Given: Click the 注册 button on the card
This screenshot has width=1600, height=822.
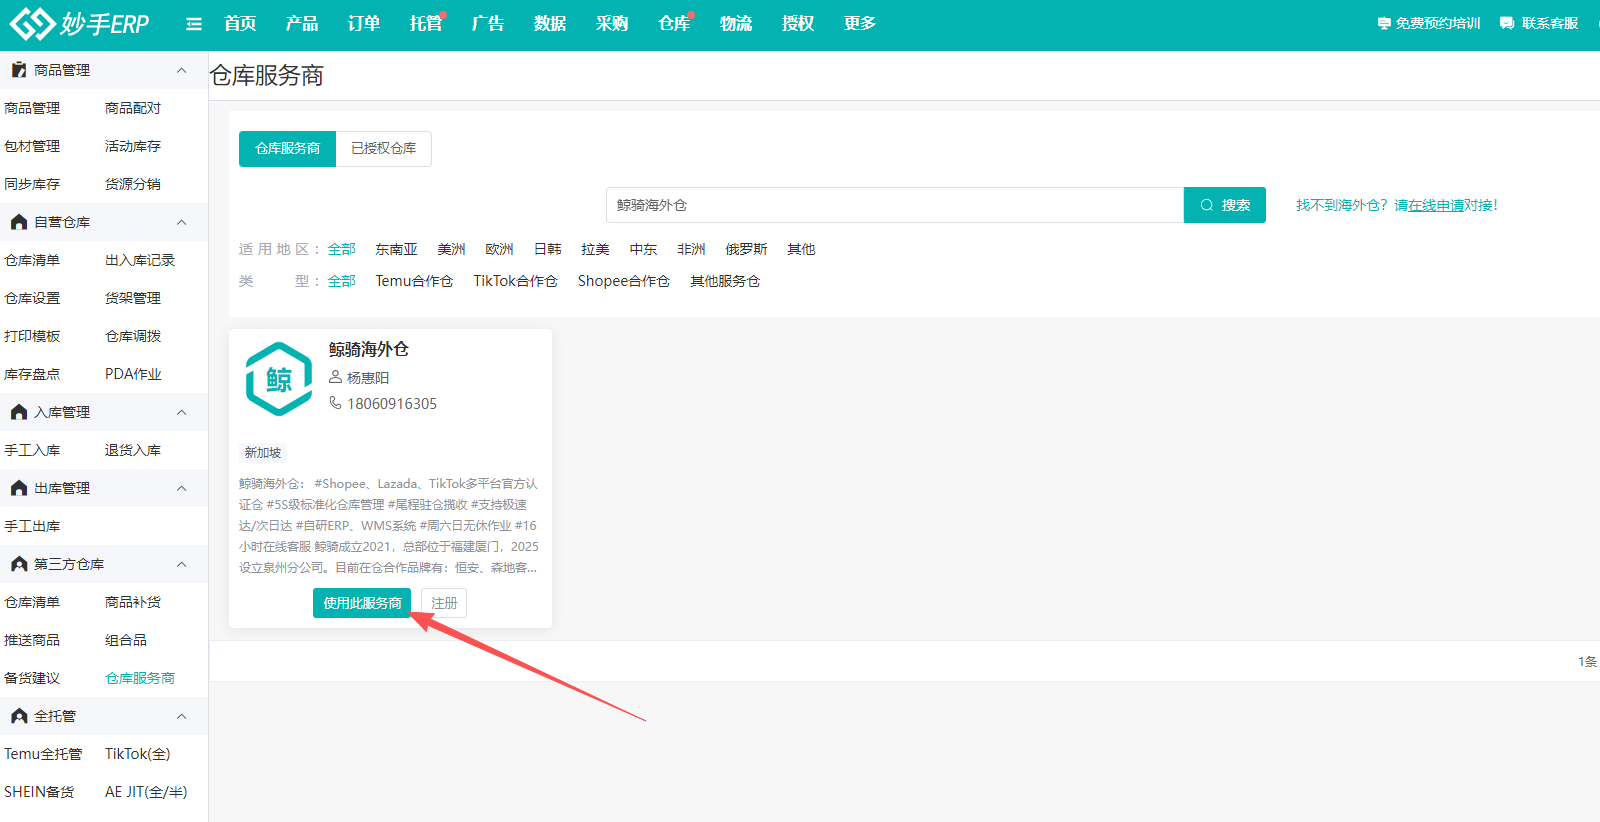Looking at the screenshot, I should tap(444, 603).
